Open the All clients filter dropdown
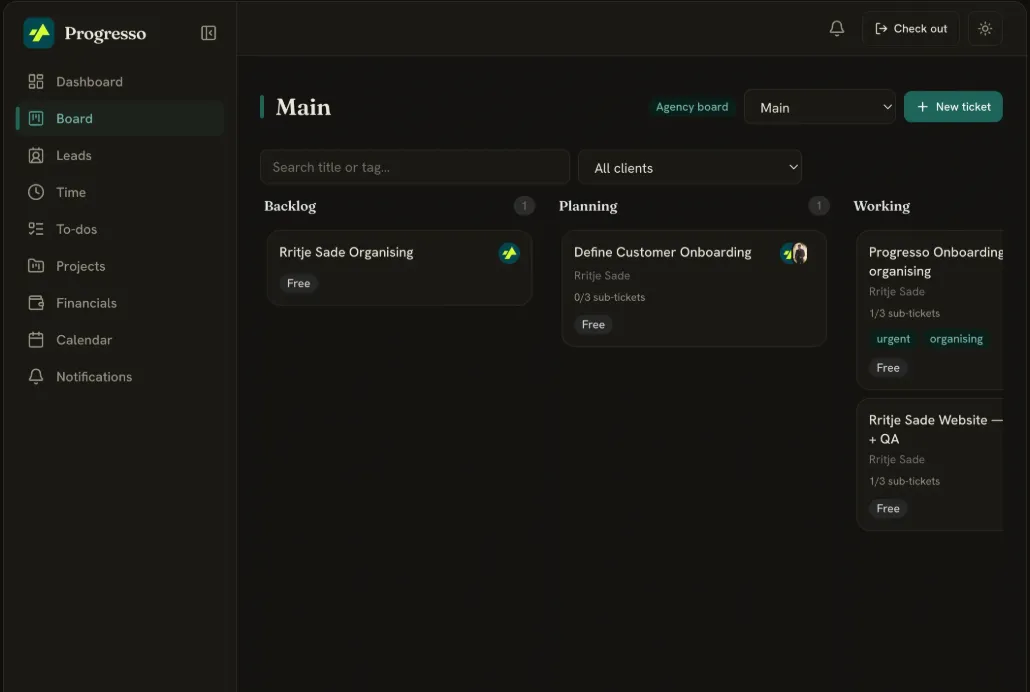The image size is (1030, 692). click(x=690, y=168)
